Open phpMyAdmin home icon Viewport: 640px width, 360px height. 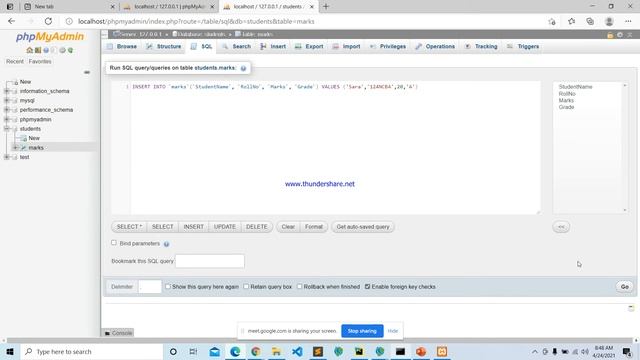[x=29, y=50]
